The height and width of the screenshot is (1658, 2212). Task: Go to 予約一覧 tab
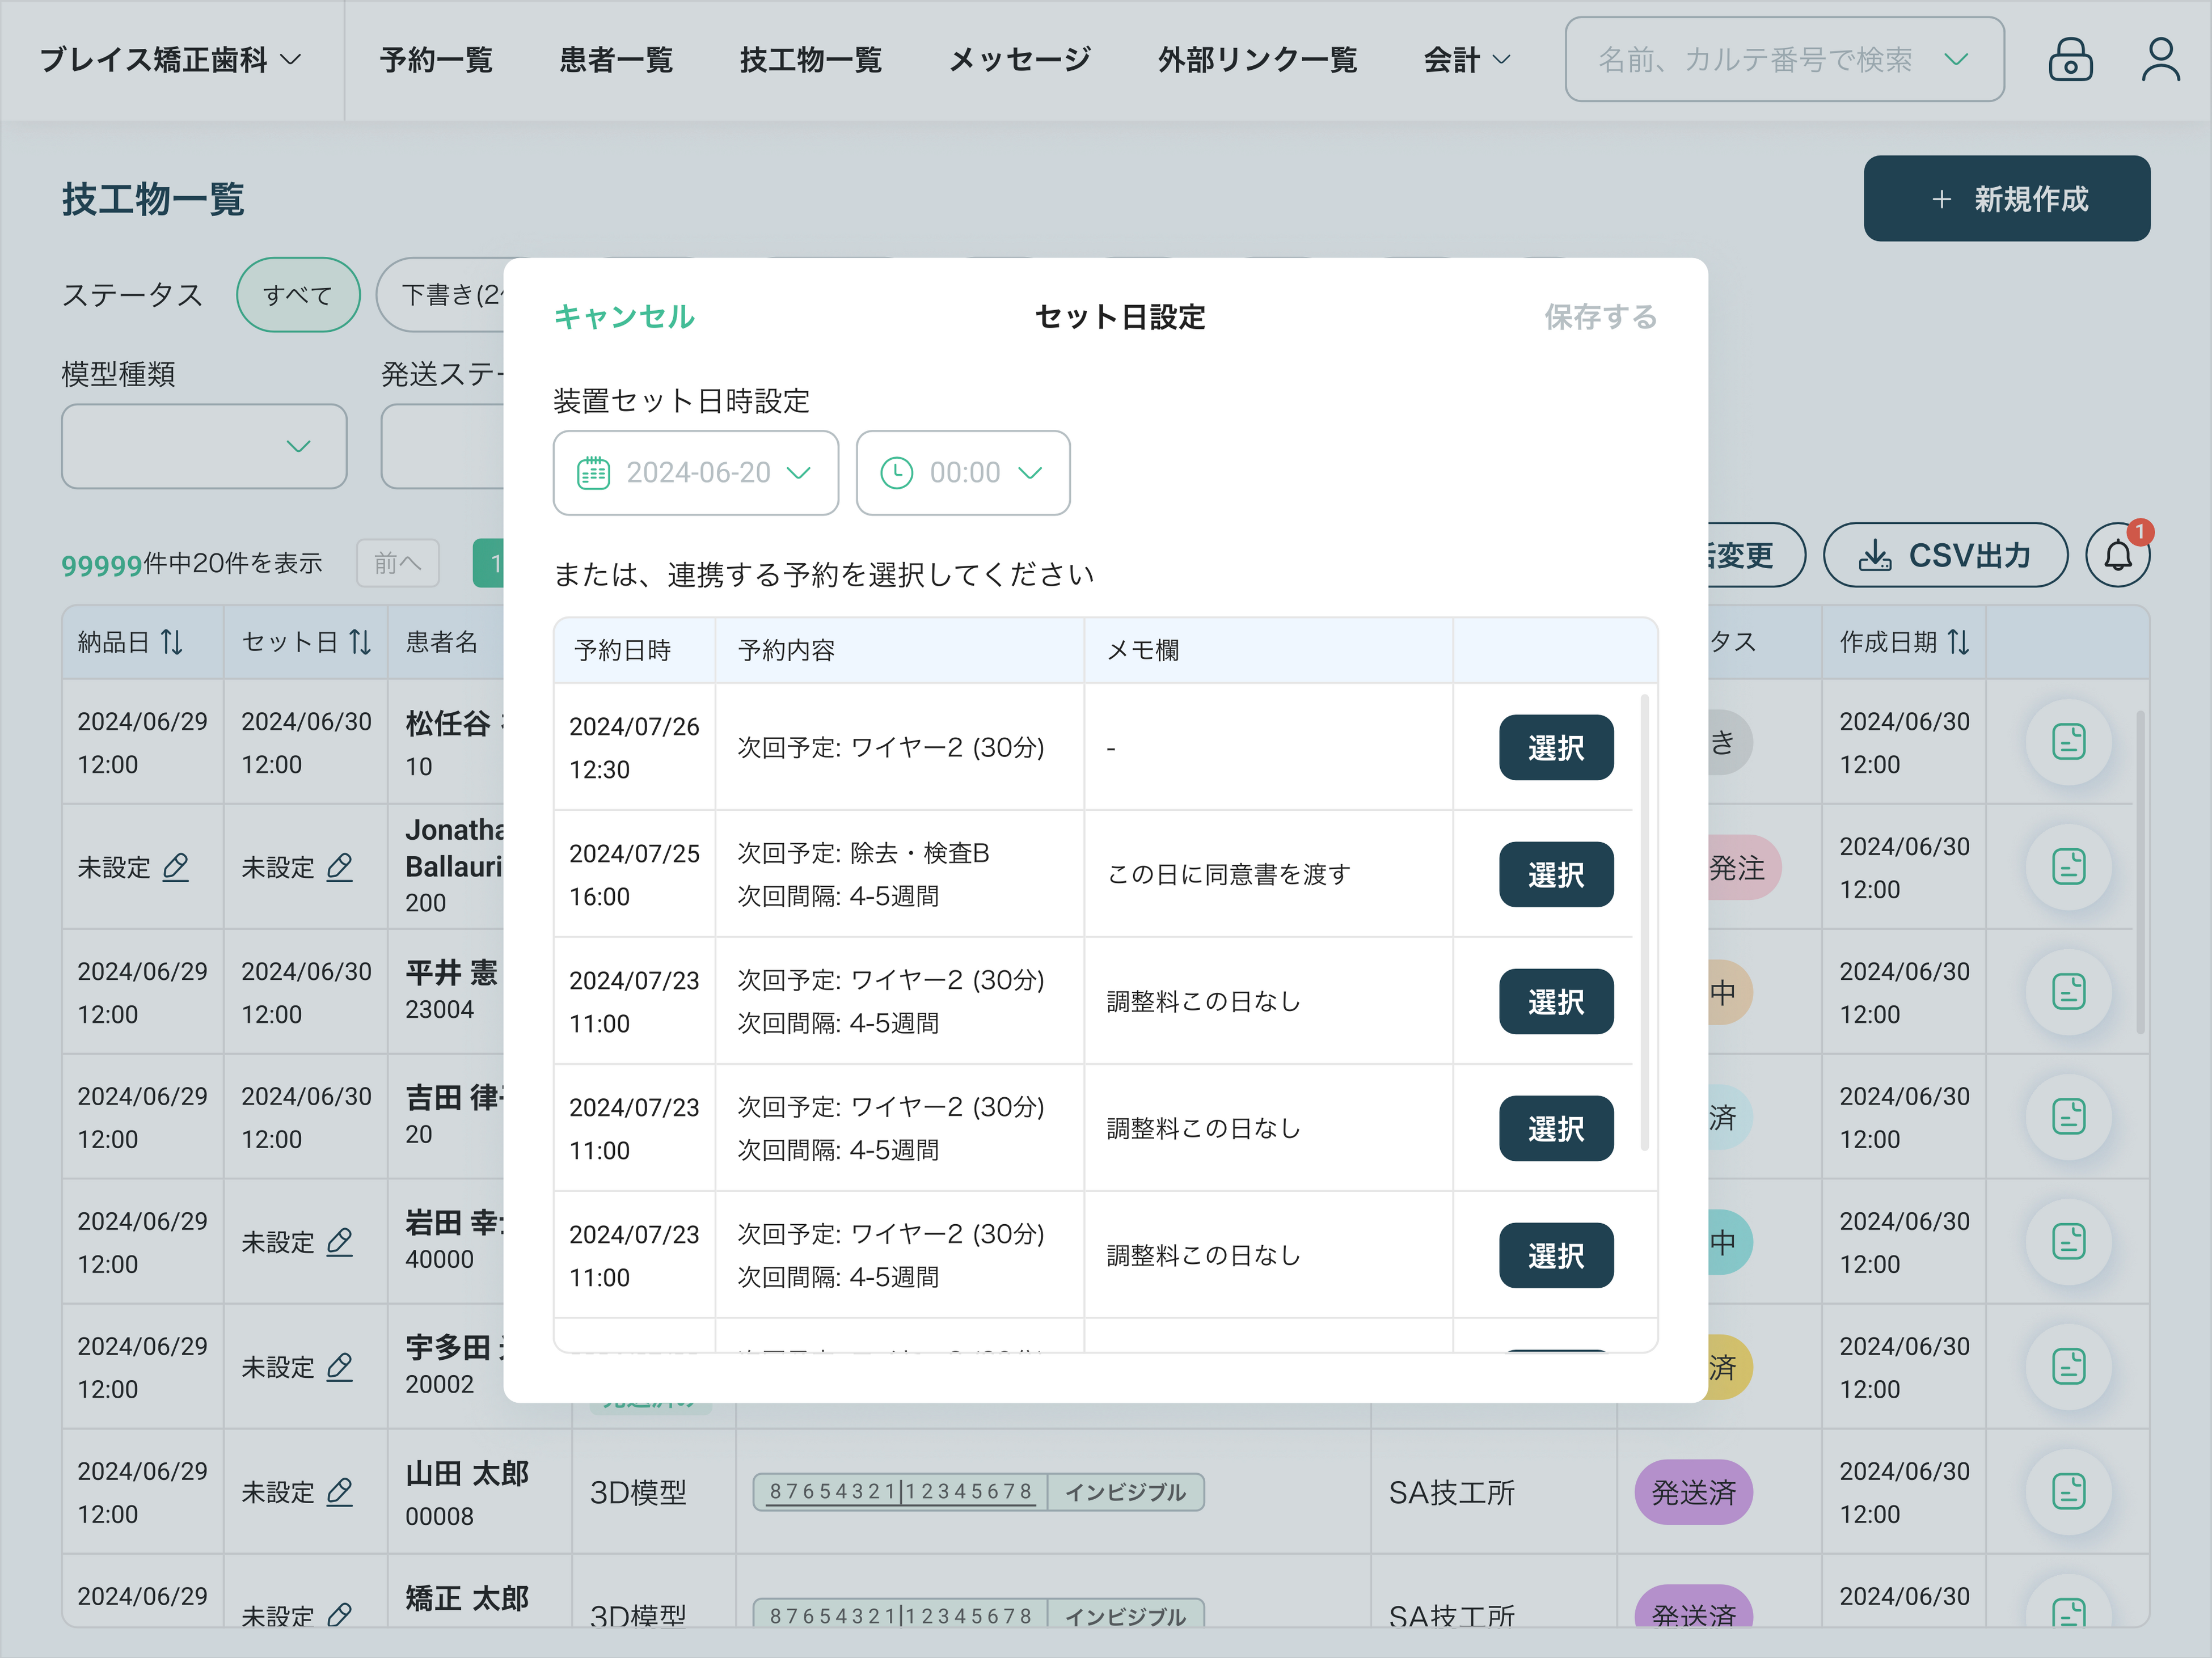436,60
